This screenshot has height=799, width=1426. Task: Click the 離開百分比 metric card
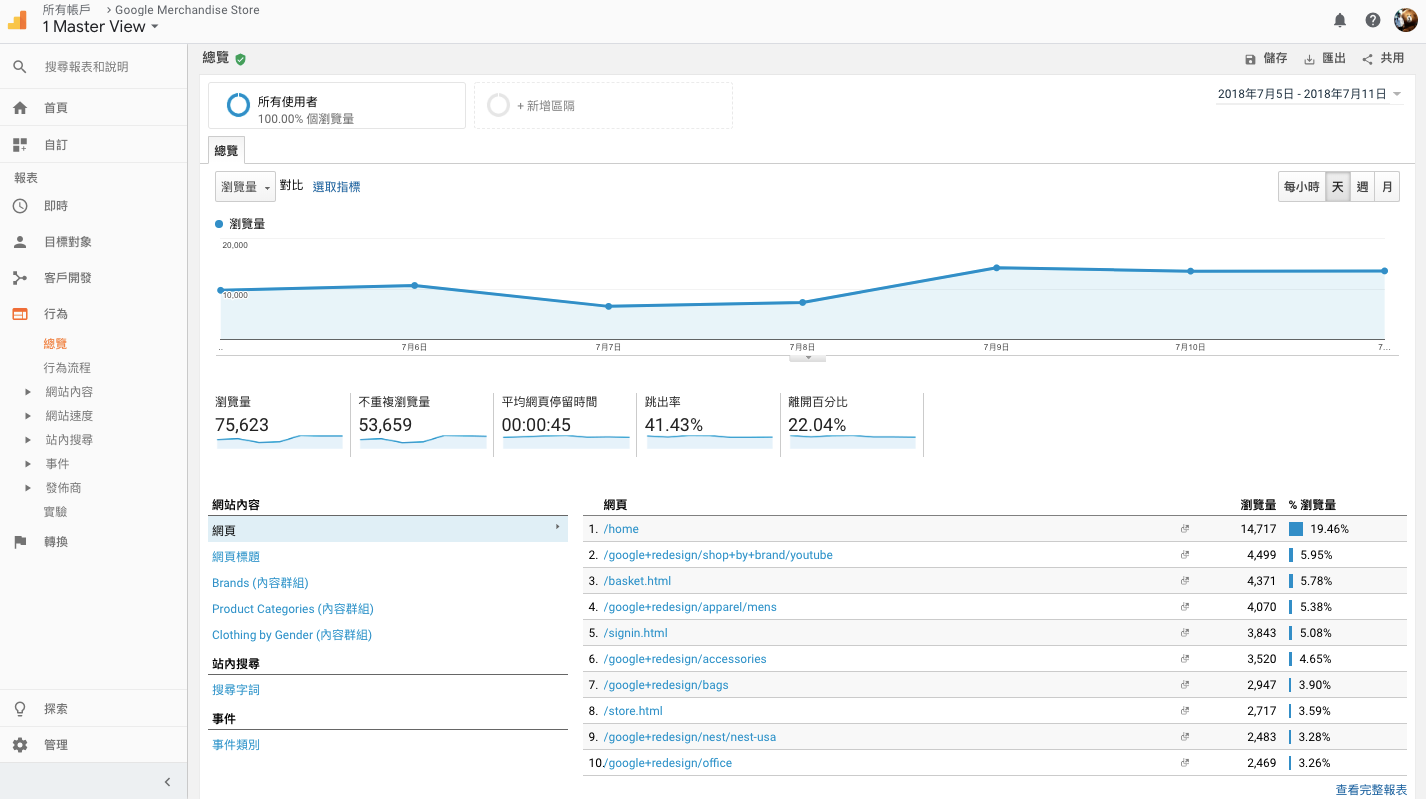pyautogui.click(x=852, y=425)
